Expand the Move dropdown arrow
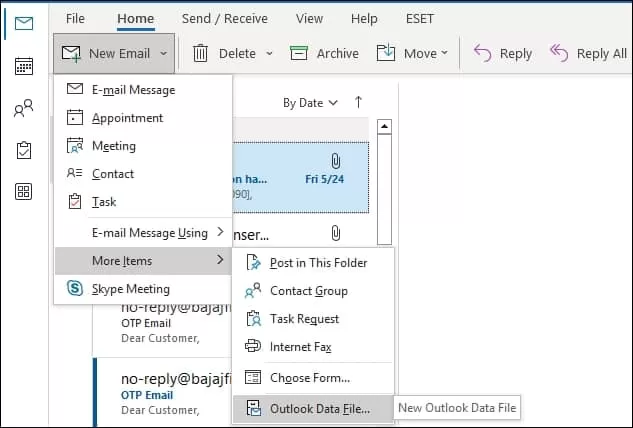This screenshot has width=633, height=428. (444, 53)
